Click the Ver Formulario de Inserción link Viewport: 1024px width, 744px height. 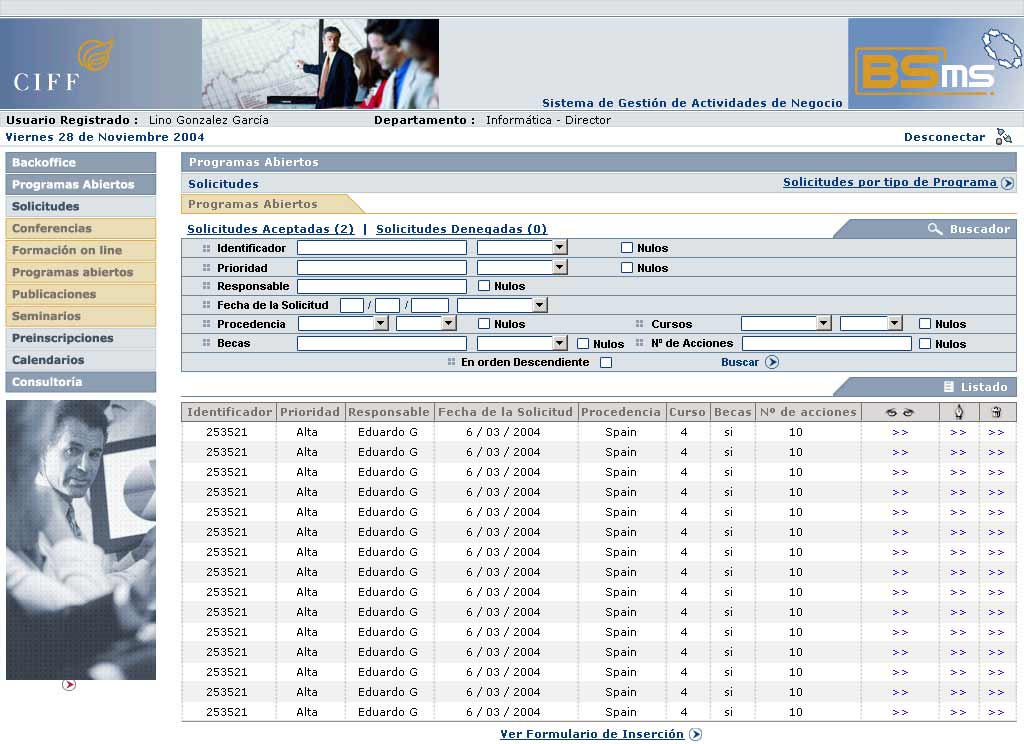point(592,734)
